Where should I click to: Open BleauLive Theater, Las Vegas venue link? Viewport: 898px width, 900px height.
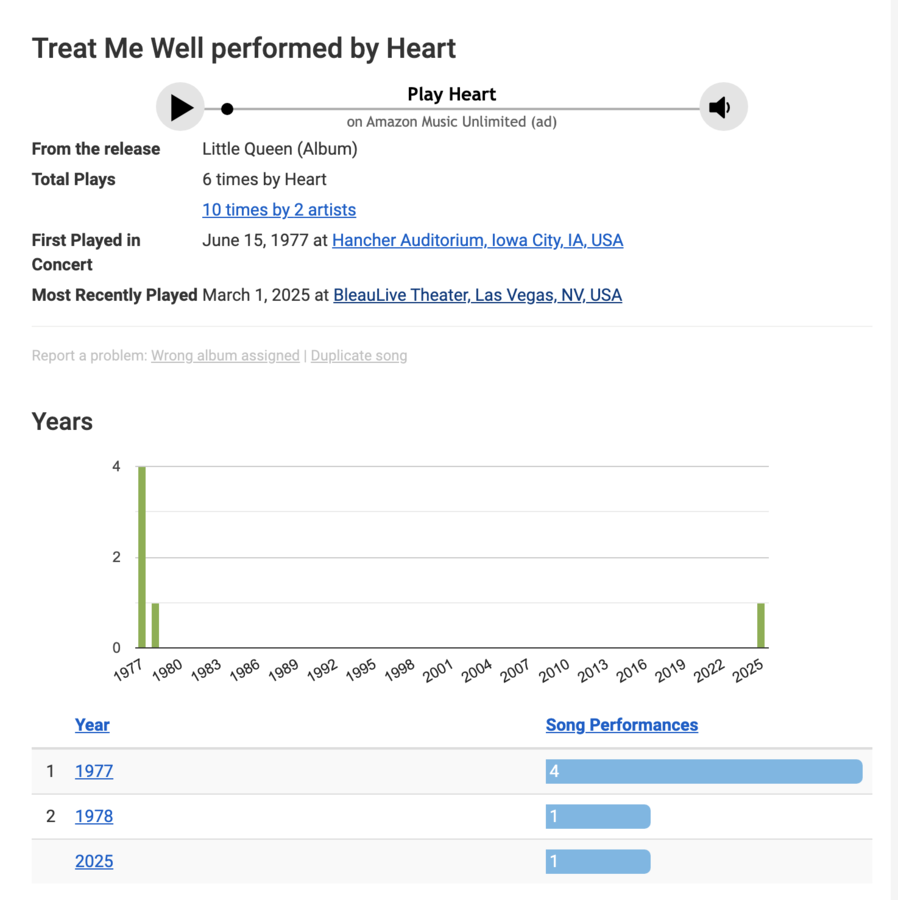pos(477,295)
